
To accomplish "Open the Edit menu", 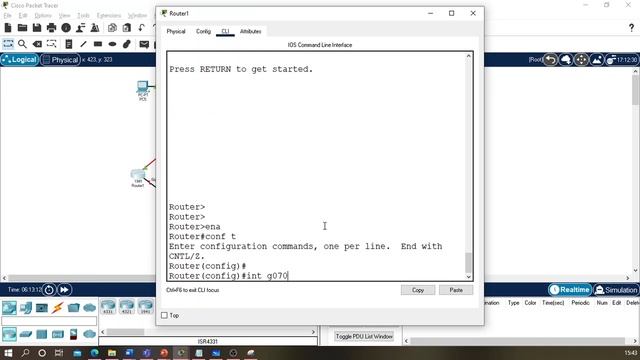I will click(23, 16).
